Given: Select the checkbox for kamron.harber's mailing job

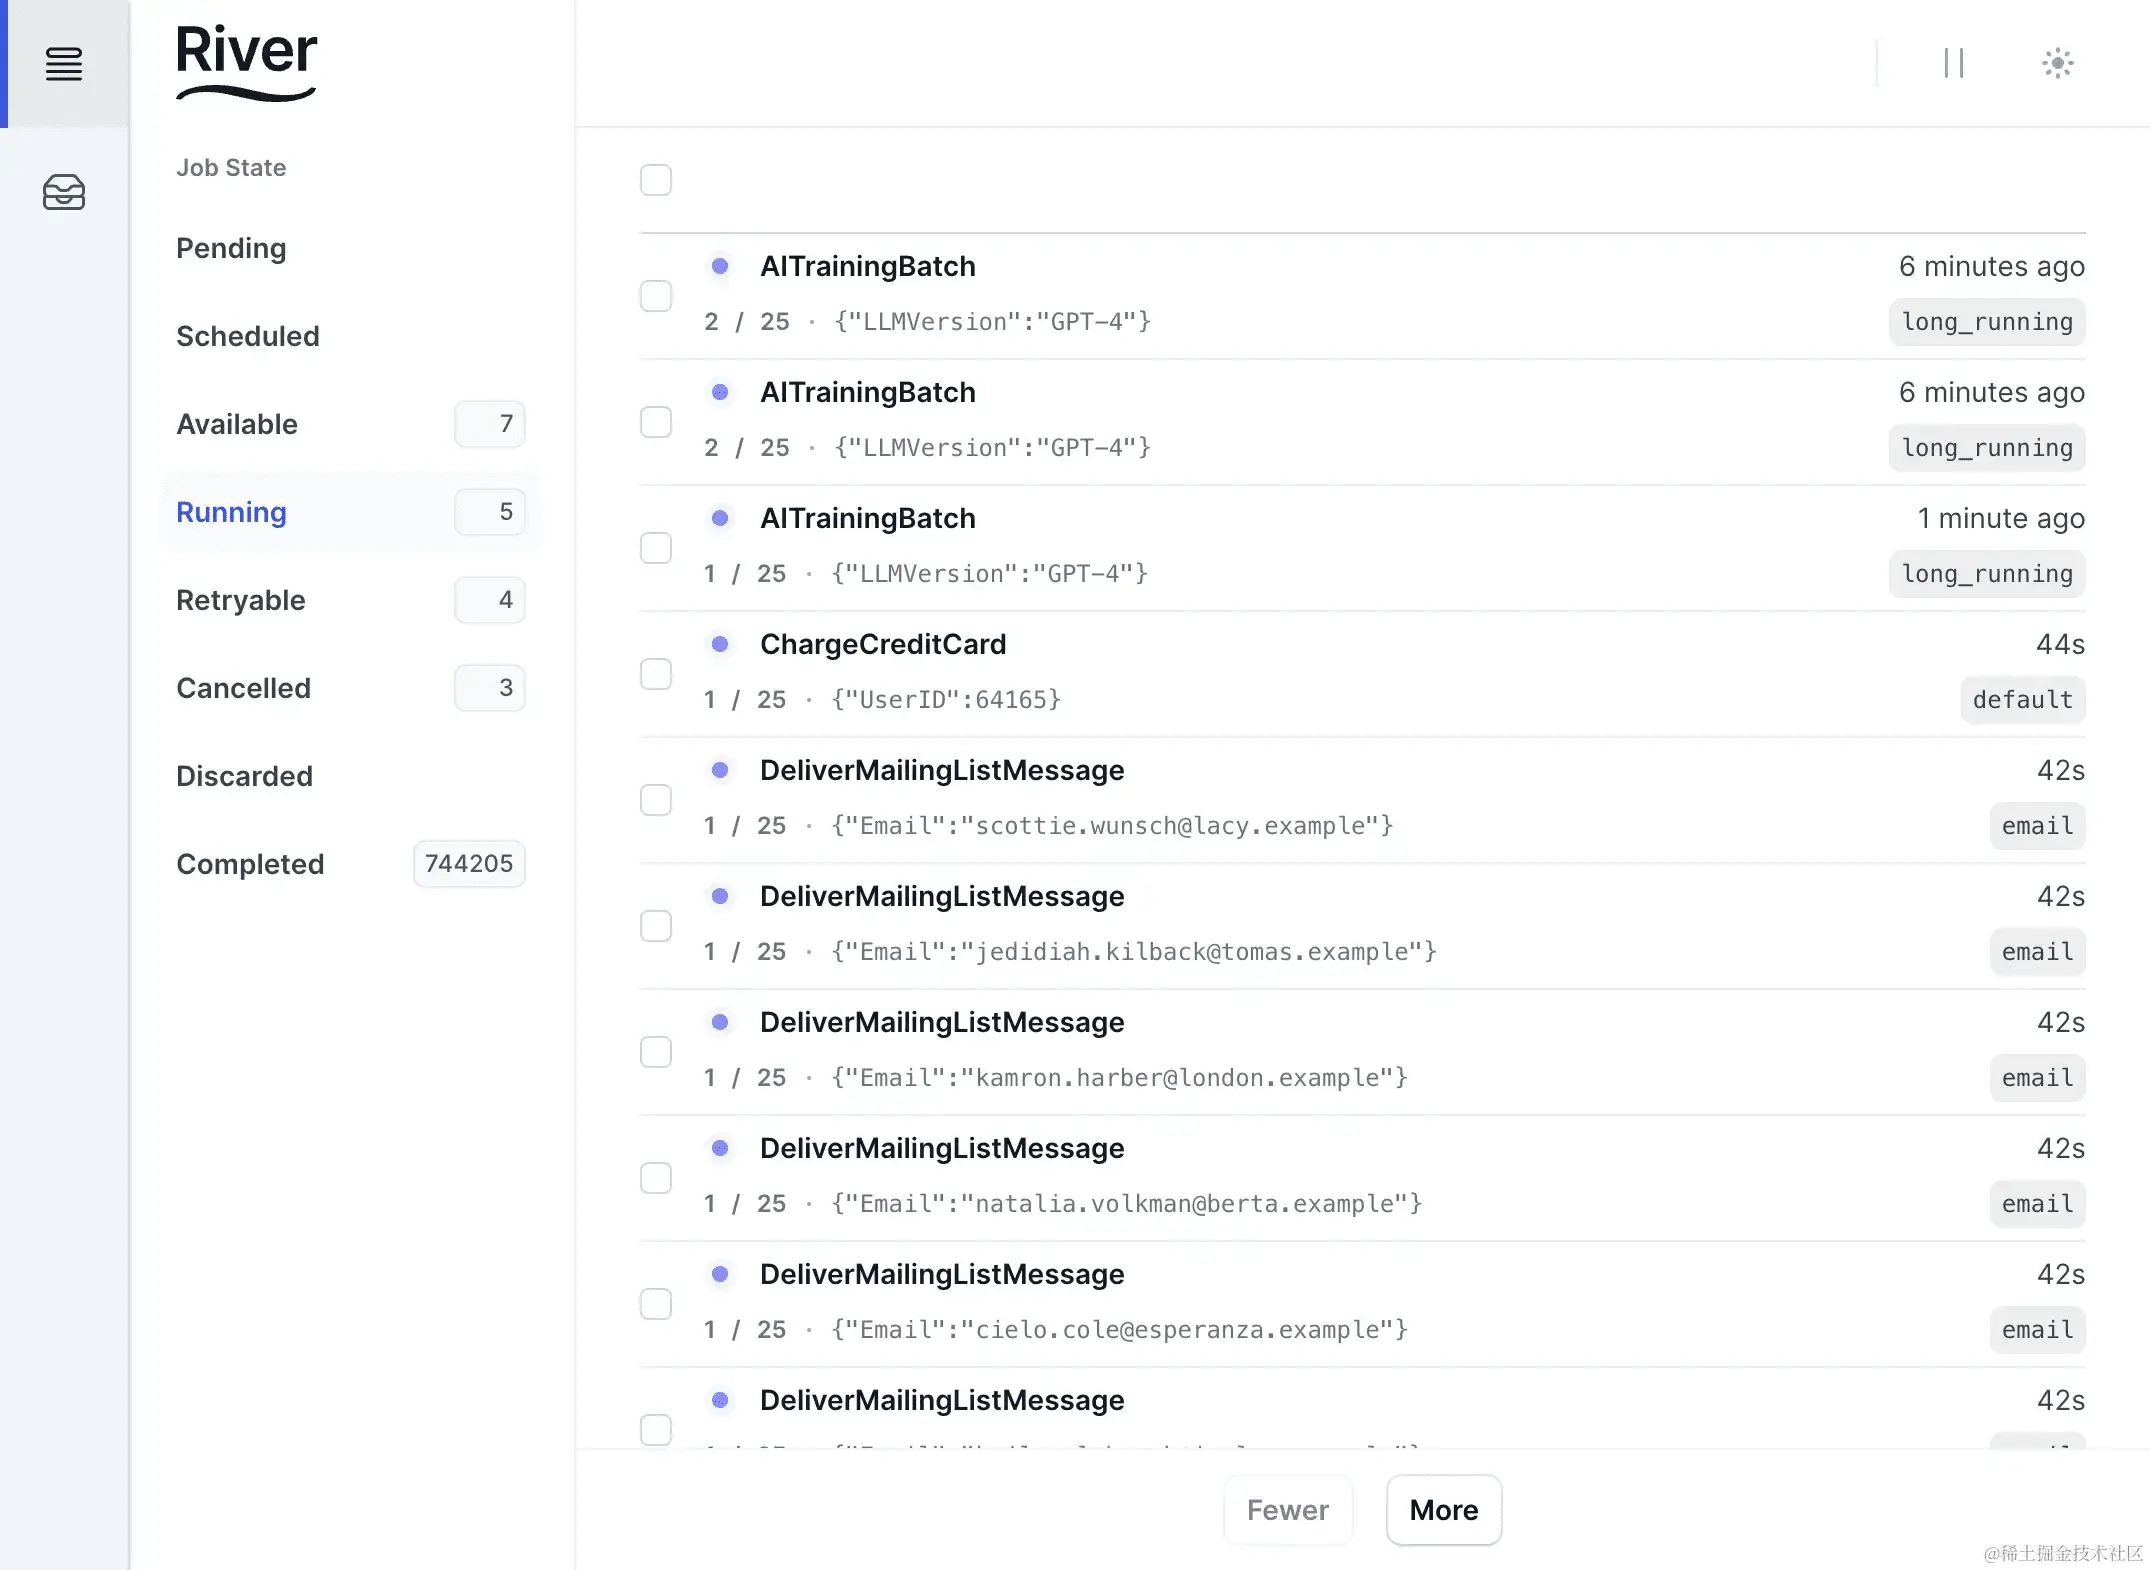Looking at the screenshot, I should coord(656,1052).
